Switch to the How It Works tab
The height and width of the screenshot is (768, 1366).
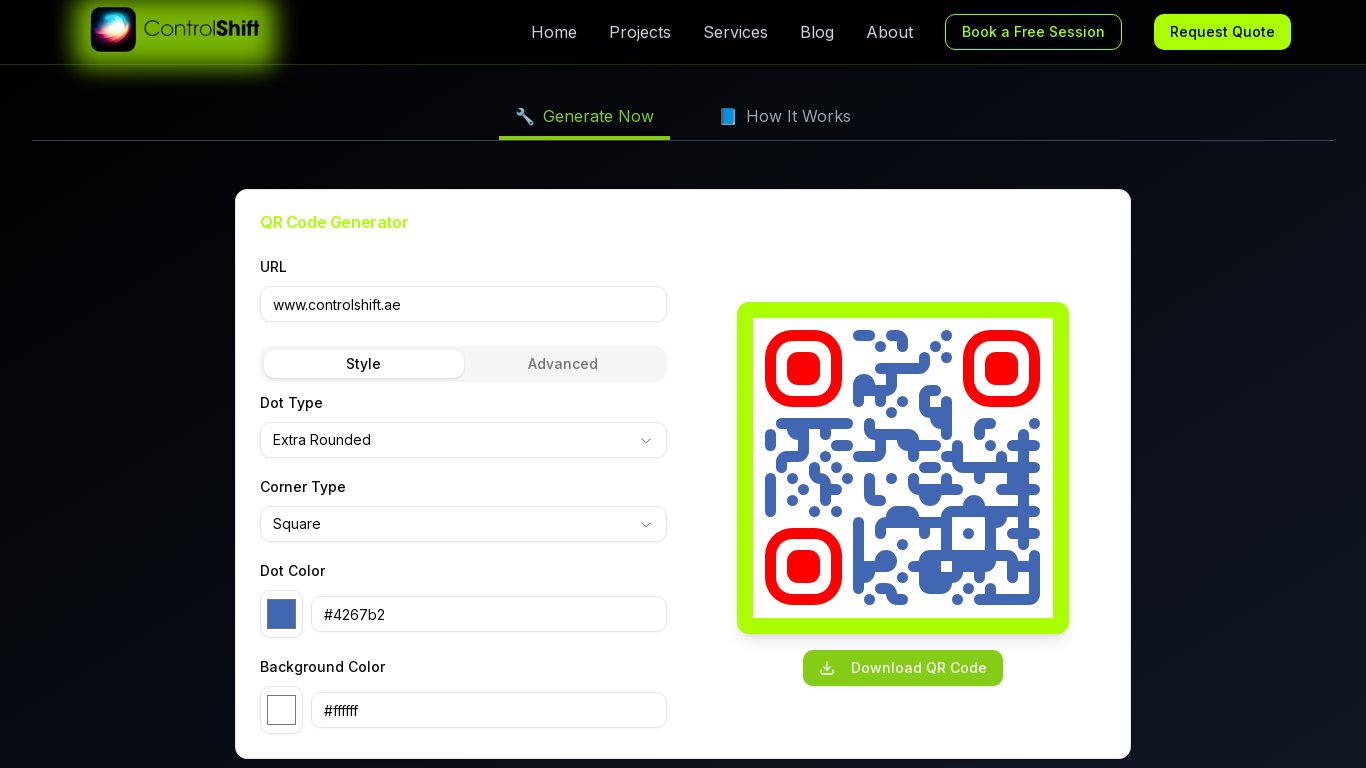tap(785, 117)
